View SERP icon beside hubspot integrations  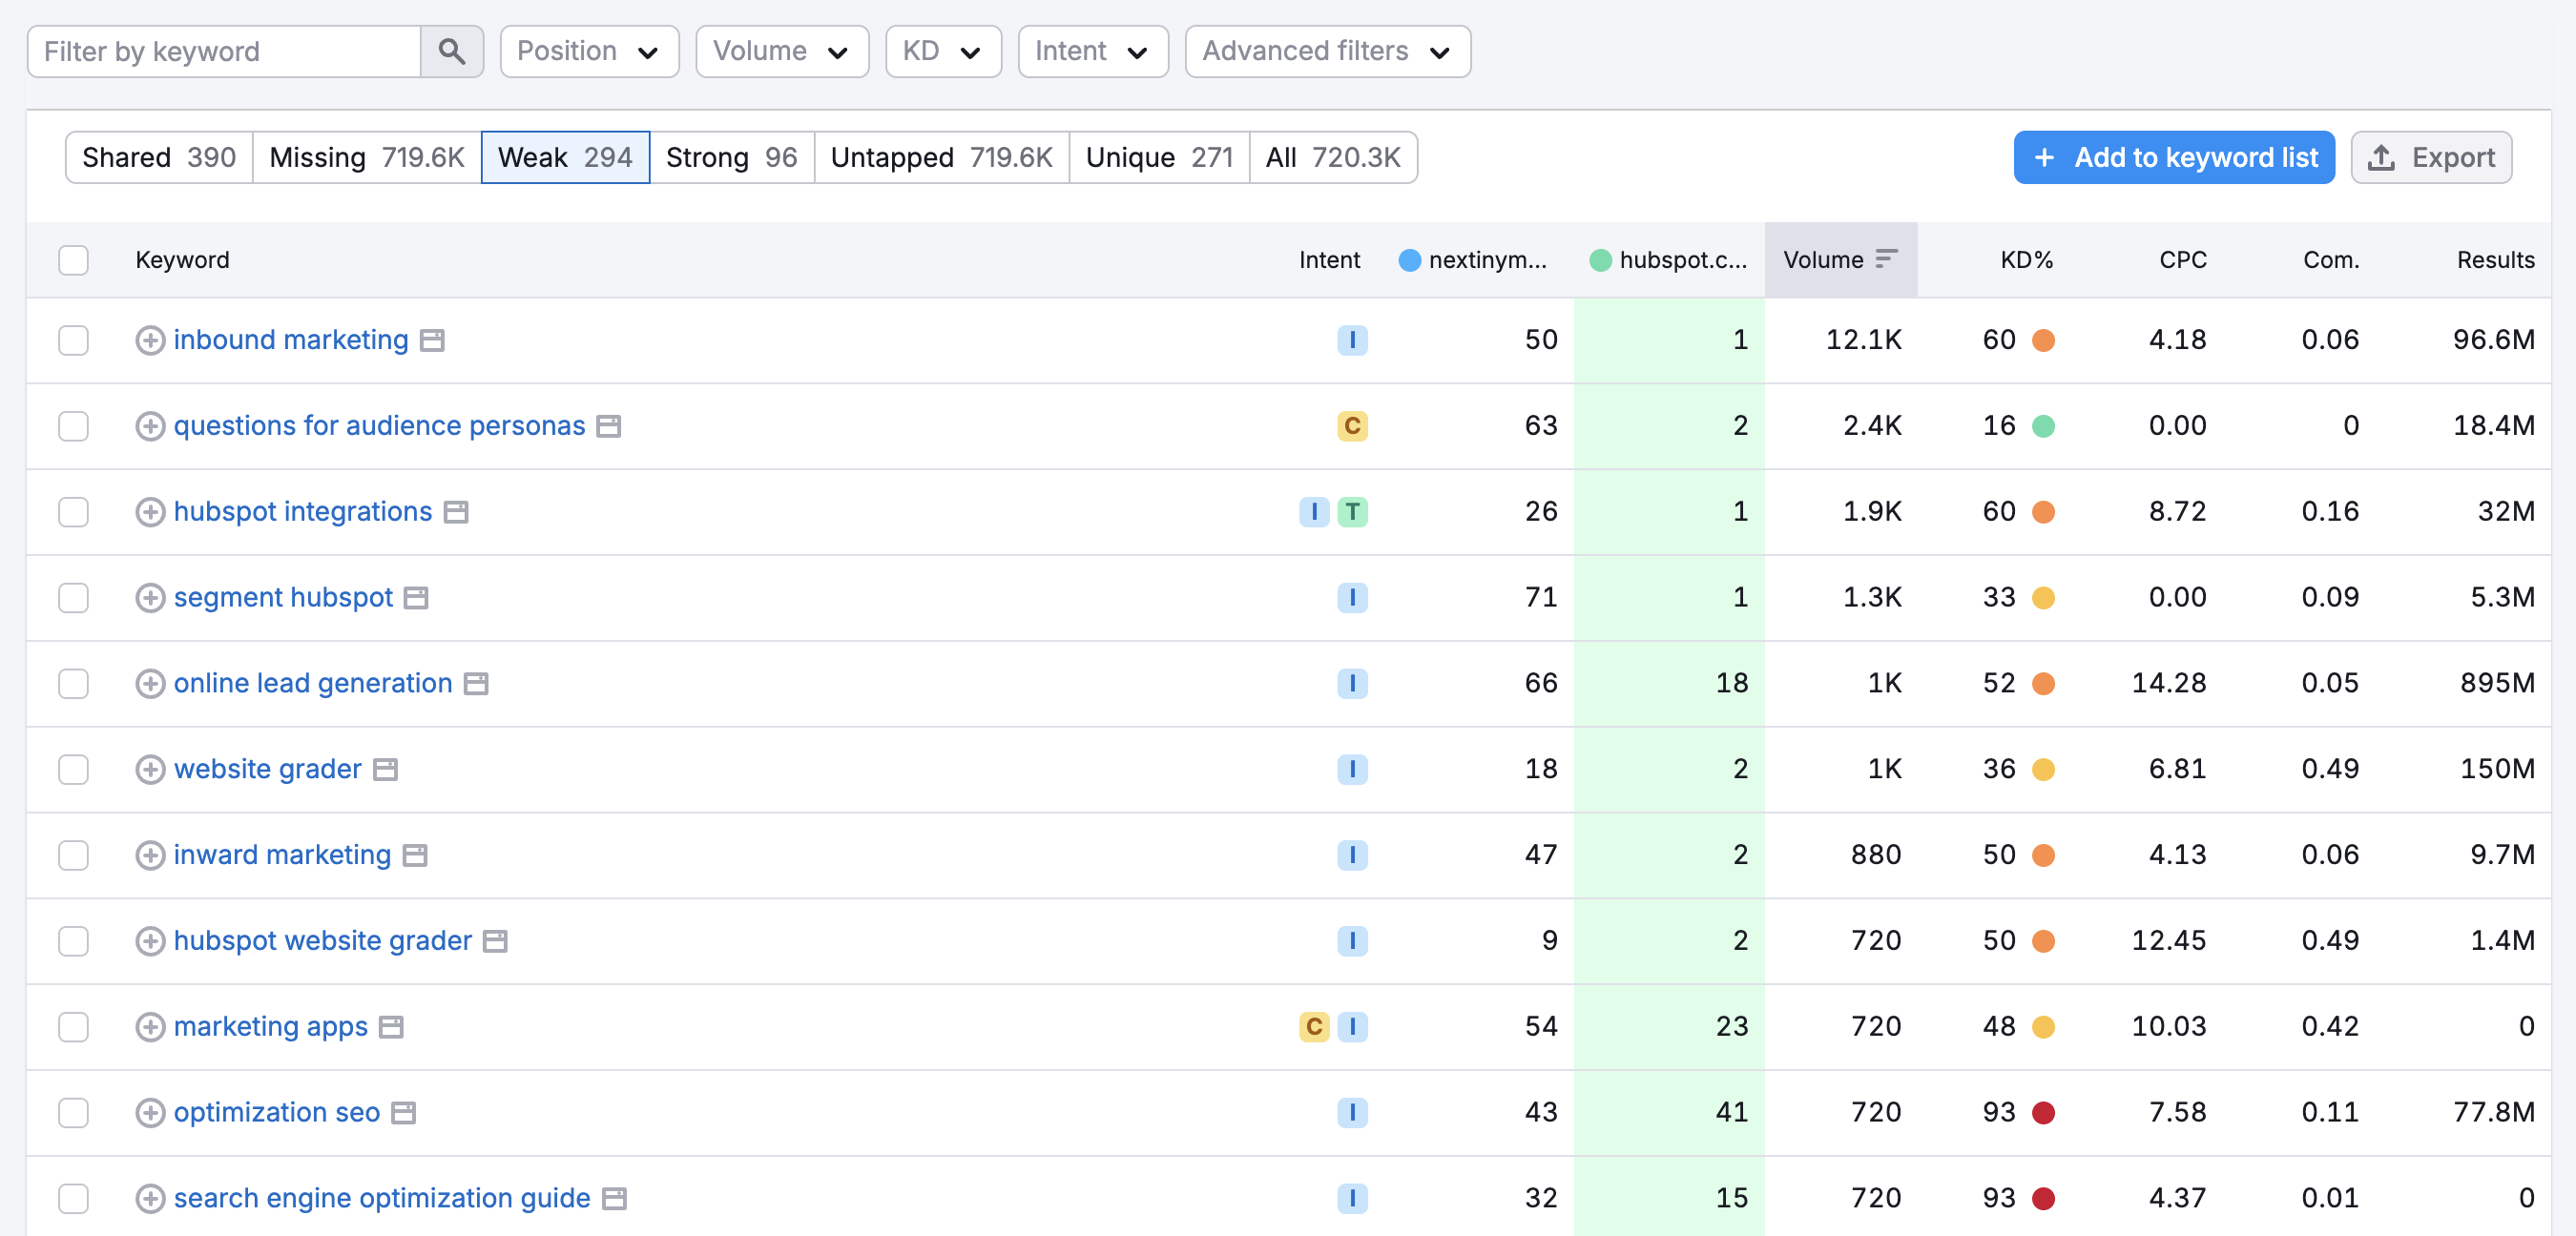click(456, 512)
